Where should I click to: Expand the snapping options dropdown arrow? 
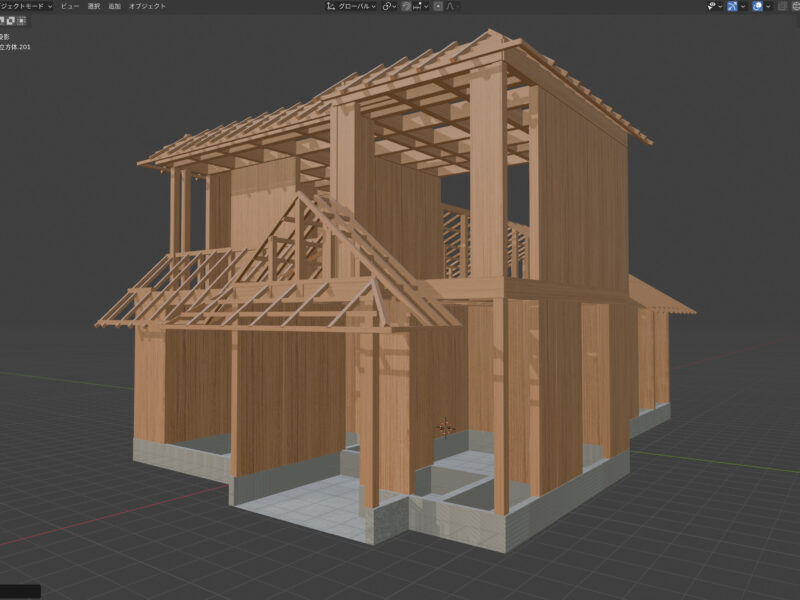coord(427,6)
